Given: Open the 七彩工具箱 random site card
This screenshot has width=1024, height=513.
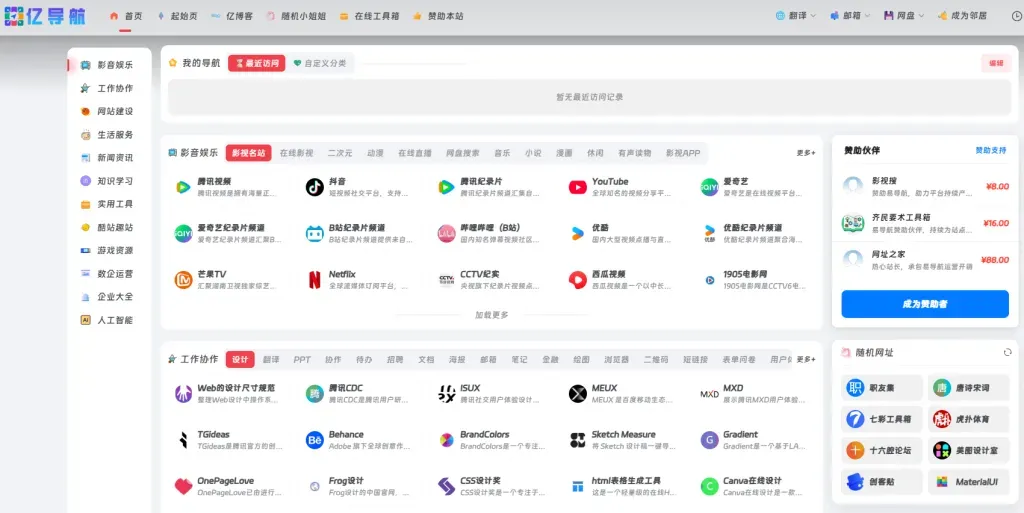Looking at the screenshot, I should pyautogui.click(x=882, y=419).
